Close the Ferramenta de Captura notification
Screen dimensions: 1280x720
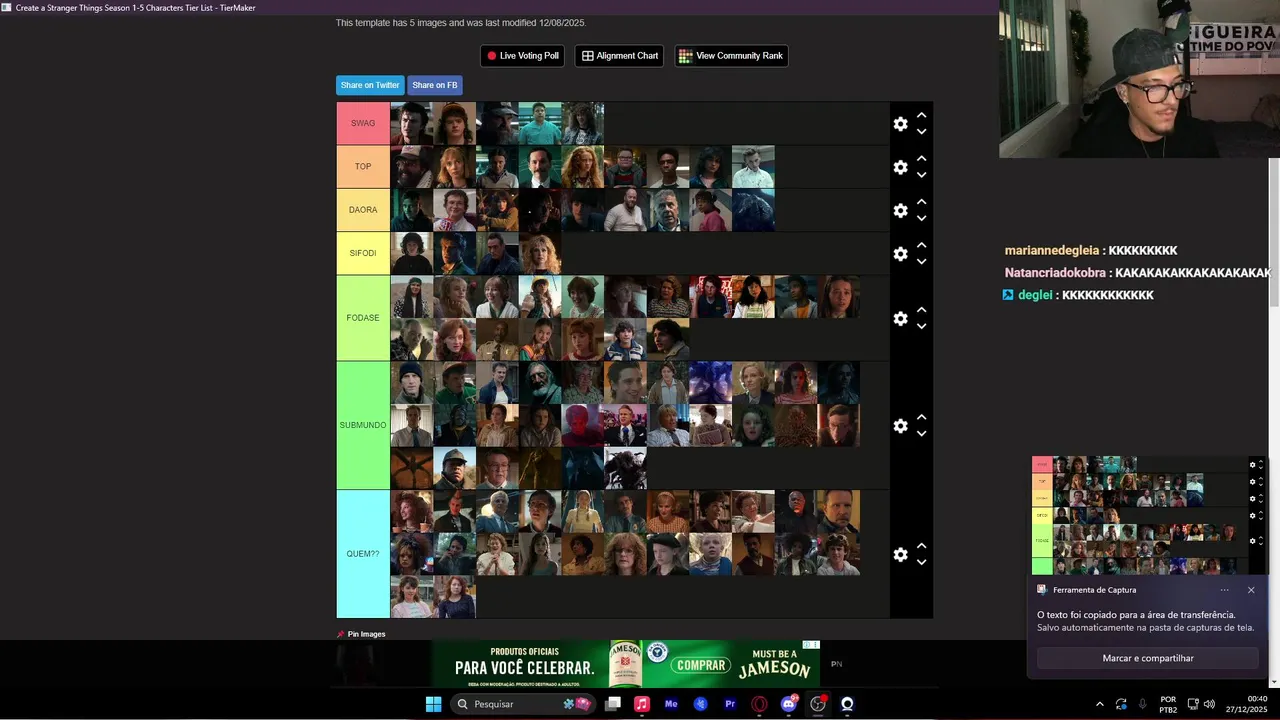(1251, 590)
